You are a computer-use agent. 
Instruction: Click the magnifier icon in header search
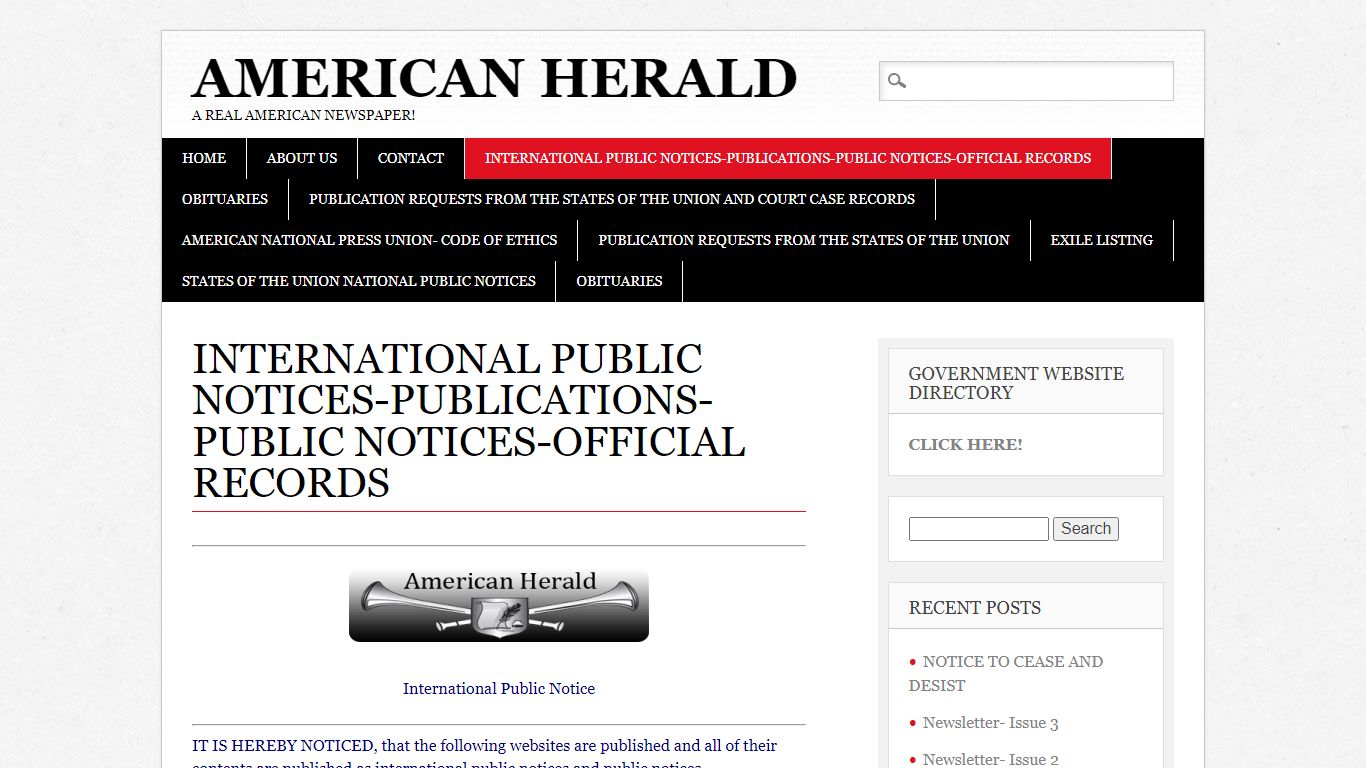(897, 81)
